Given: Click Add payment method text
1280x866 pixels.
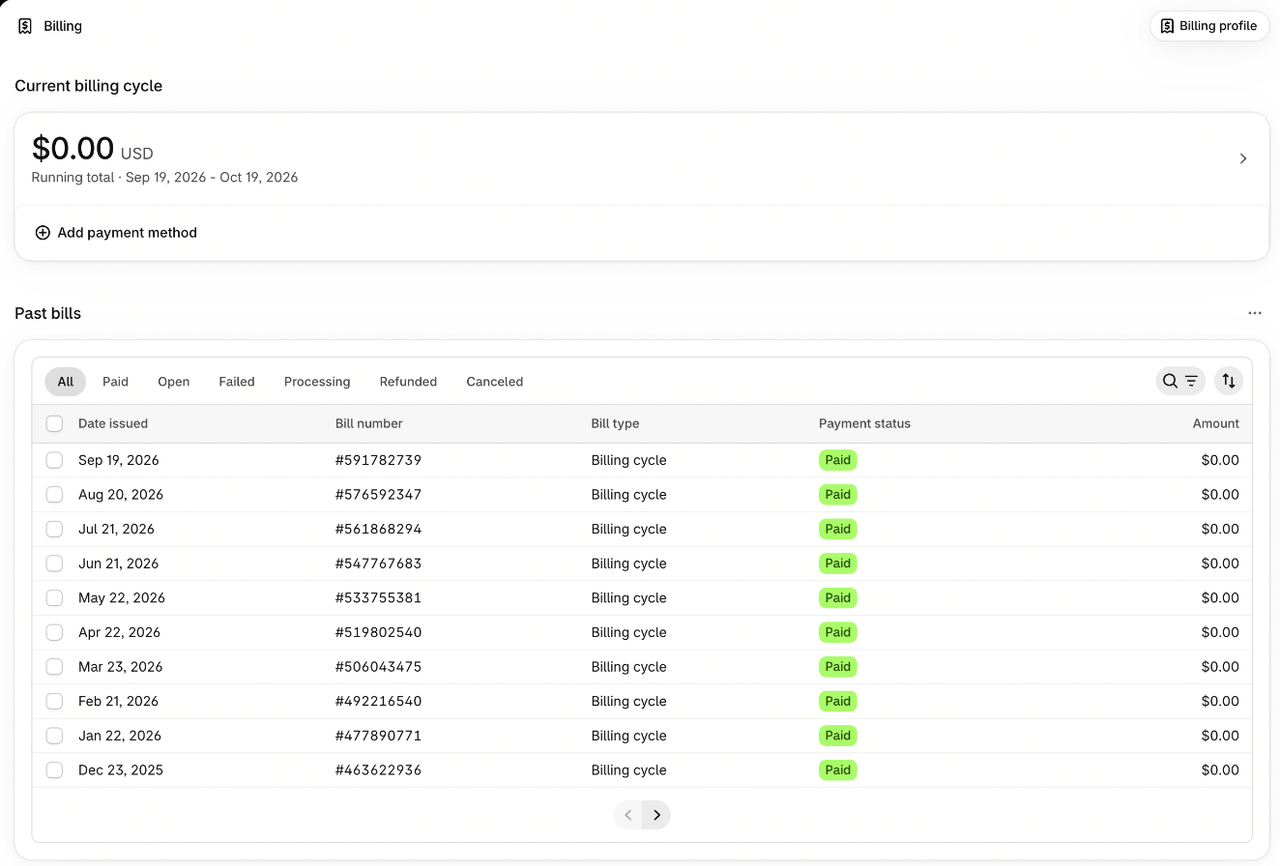Looking at the screenshot, I should click(127, 233).
